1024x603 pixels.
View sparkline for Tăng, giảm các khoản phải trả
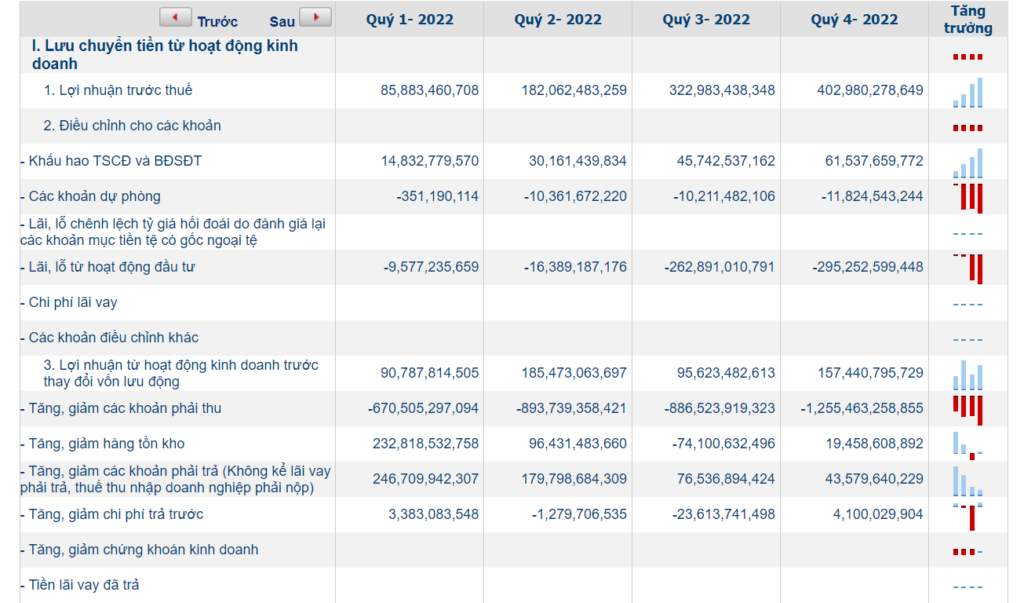tap(967, 481)
